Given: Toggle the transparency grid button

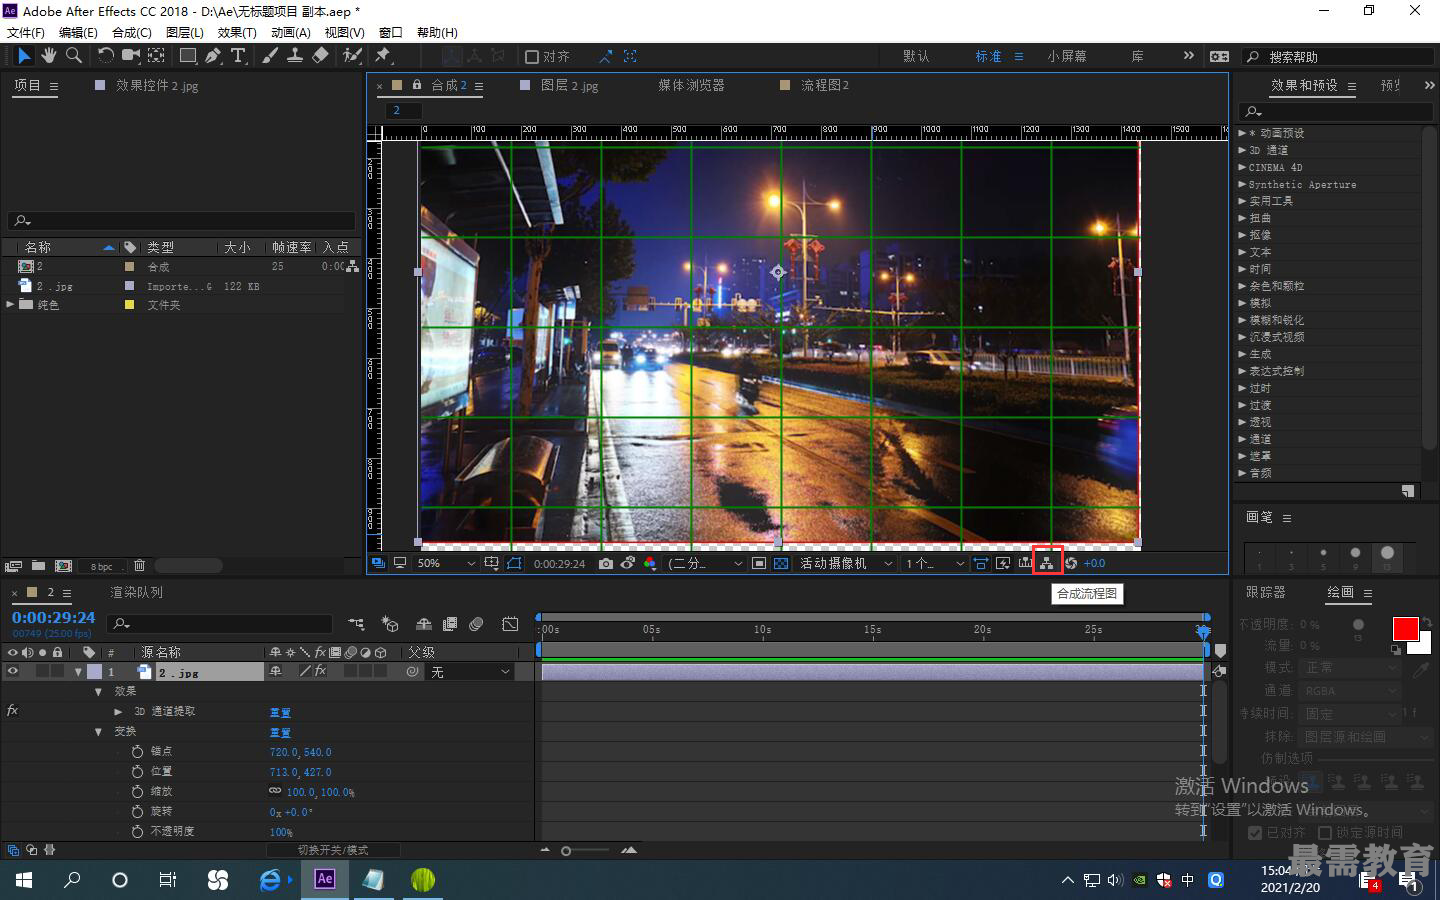Looking at the screenshot, I should coord(781,563).
